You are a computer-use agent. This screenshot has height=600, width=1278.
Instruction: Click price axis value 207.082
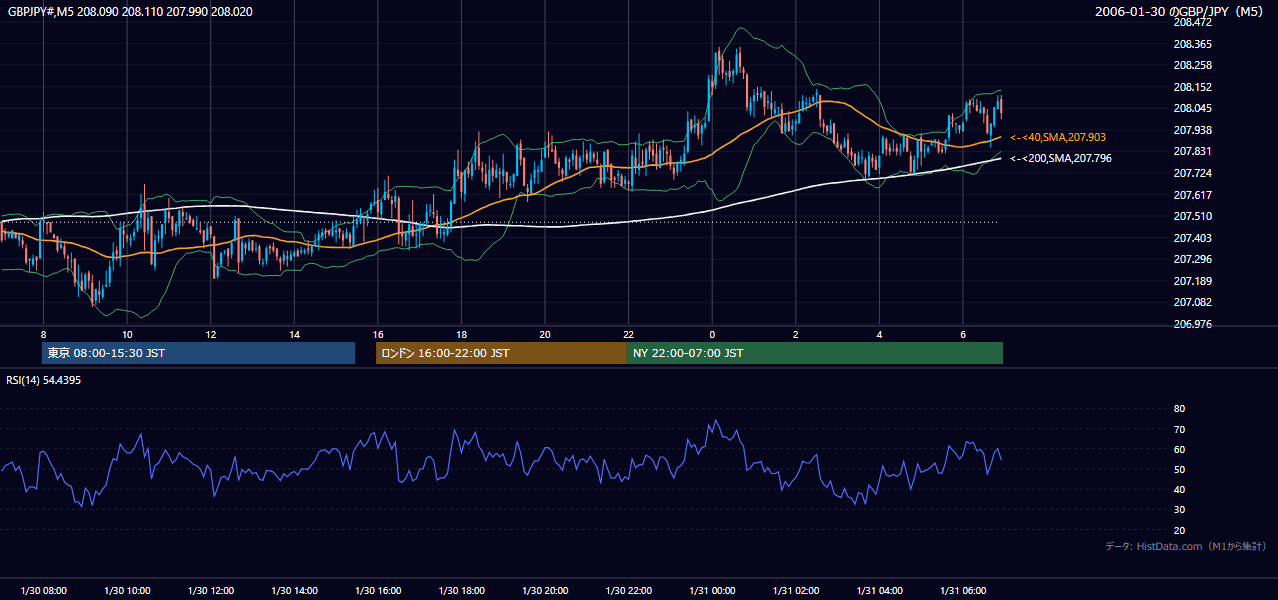[1193, 302]
